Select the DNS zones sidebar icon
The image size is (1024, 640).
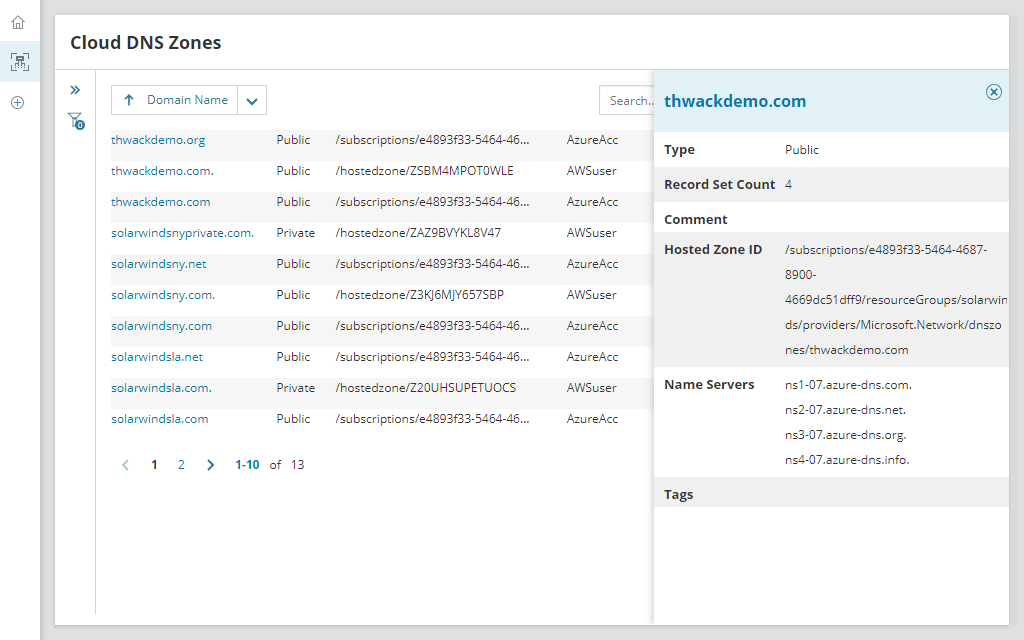click(x=18, y=61)
